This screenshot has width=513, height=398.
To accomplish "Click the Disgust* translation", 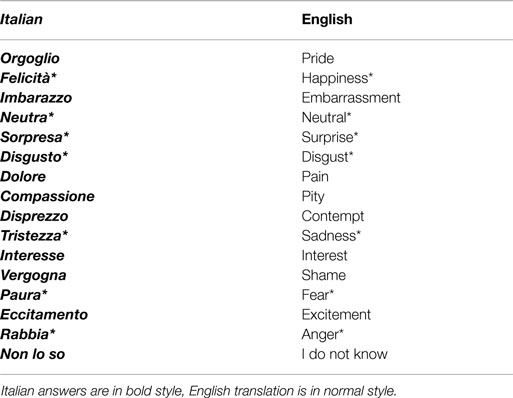I will tap(327, 157).
